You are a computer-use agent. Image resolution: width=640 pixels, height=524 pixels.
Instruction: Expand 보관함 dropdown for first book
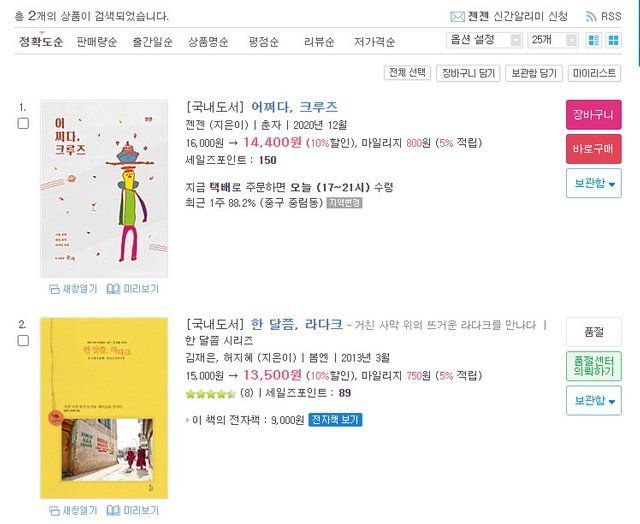(594, 183)
